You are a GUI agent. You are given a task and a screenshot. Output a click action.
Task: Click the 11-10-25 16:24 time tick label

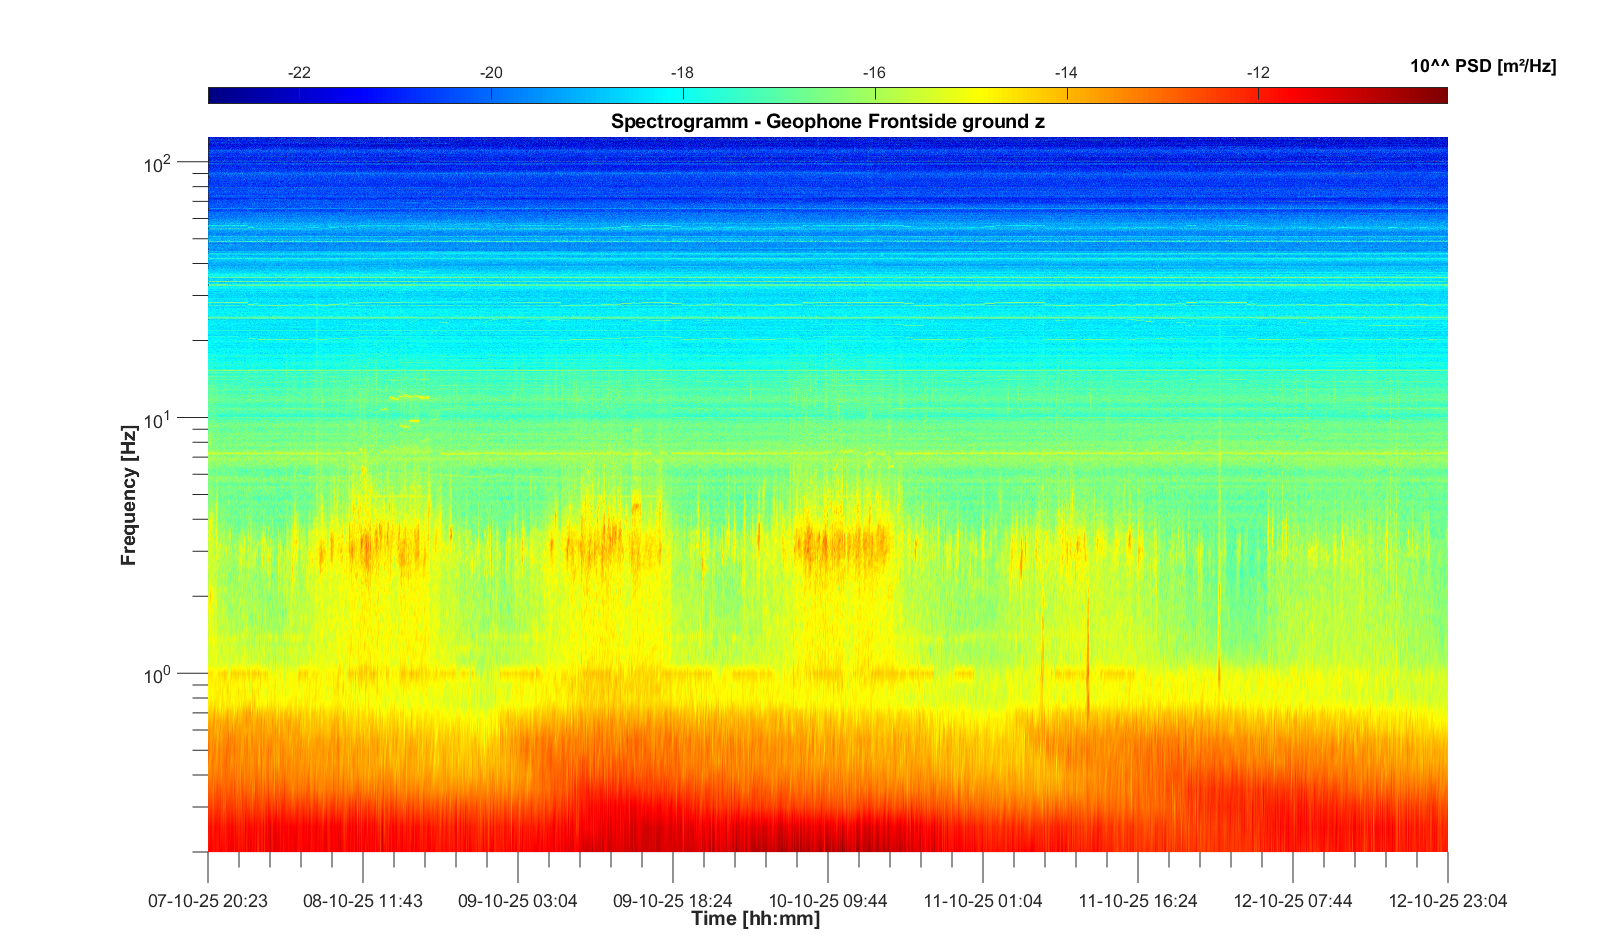coord(1138,901)
